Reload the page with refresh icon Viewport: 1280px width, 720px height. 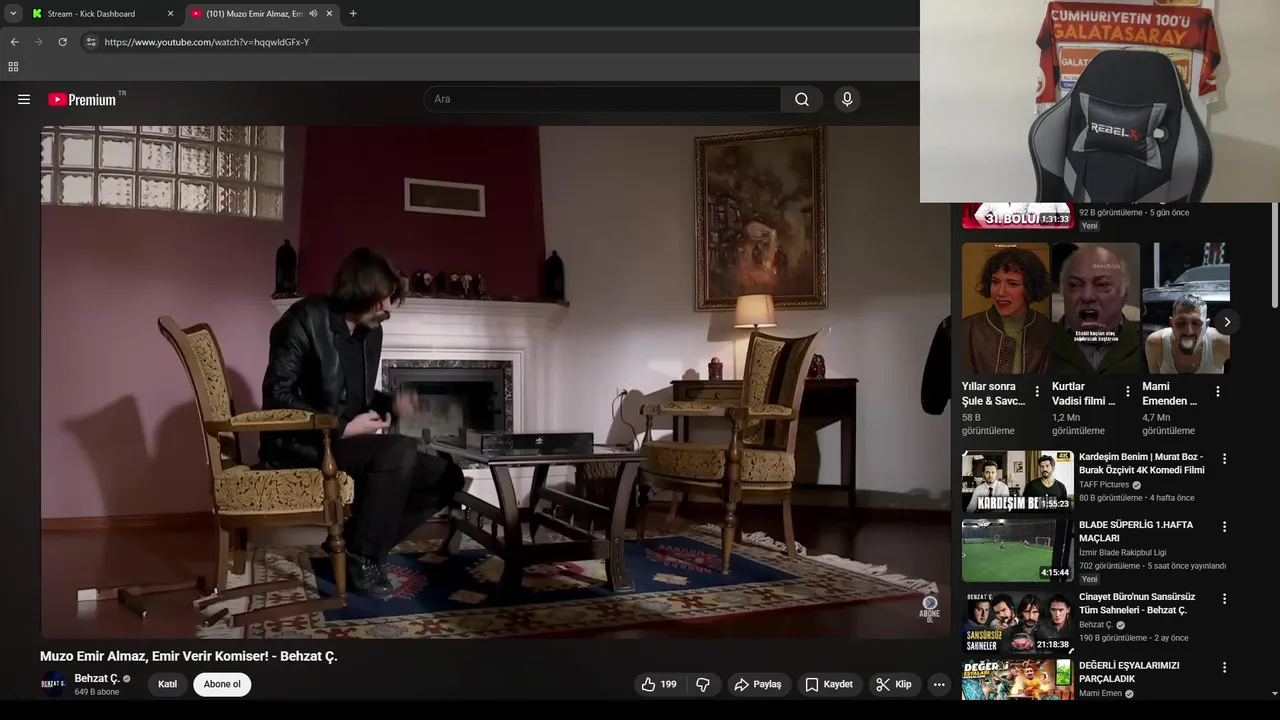[62, 42]
